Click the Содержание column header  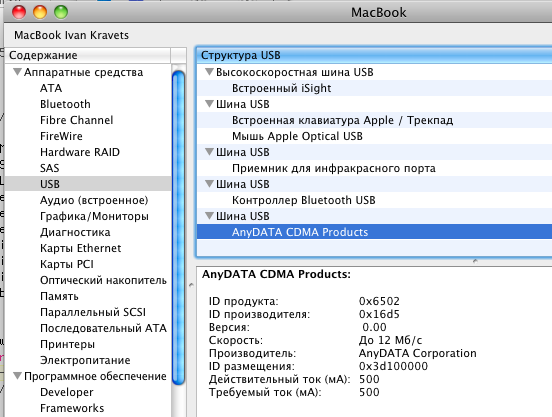click(x=88, y=55)
